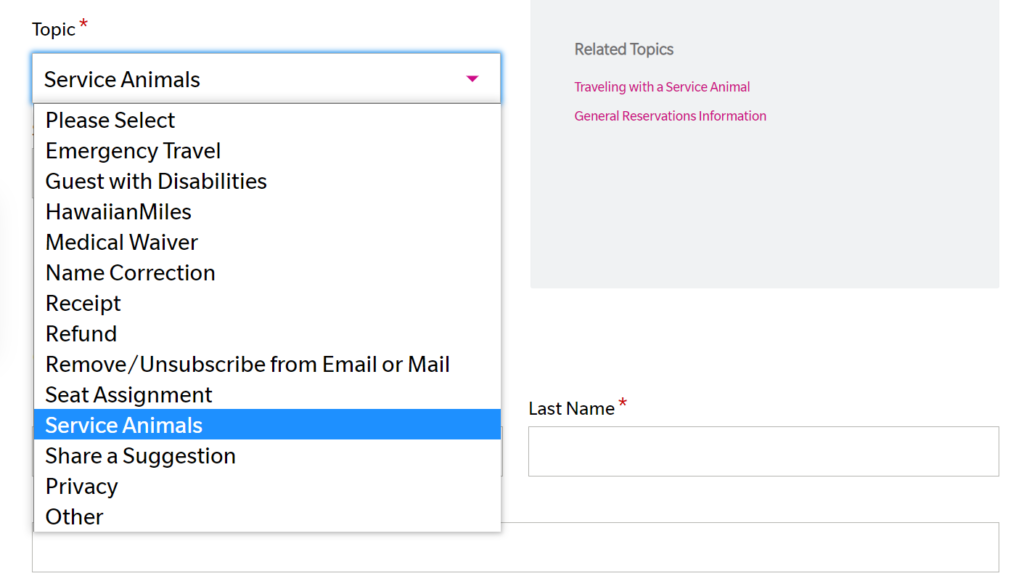This screenshot has height=576, width=1024.
Task: Select 'Name Correction' topic option
Action: coord(267,273)
